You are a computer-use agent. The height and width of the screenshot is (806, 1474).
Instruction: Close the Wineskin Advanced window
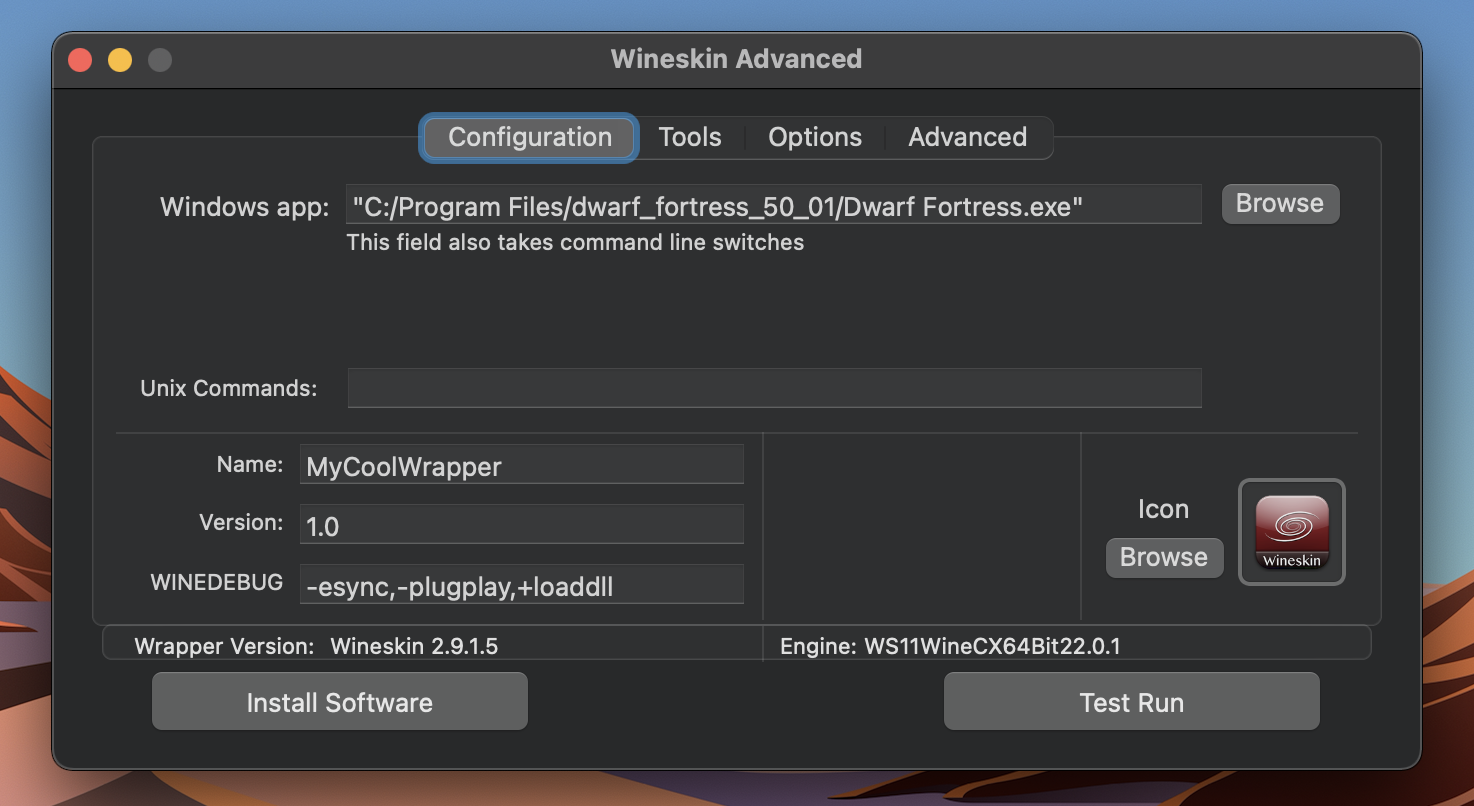(80, 60)
